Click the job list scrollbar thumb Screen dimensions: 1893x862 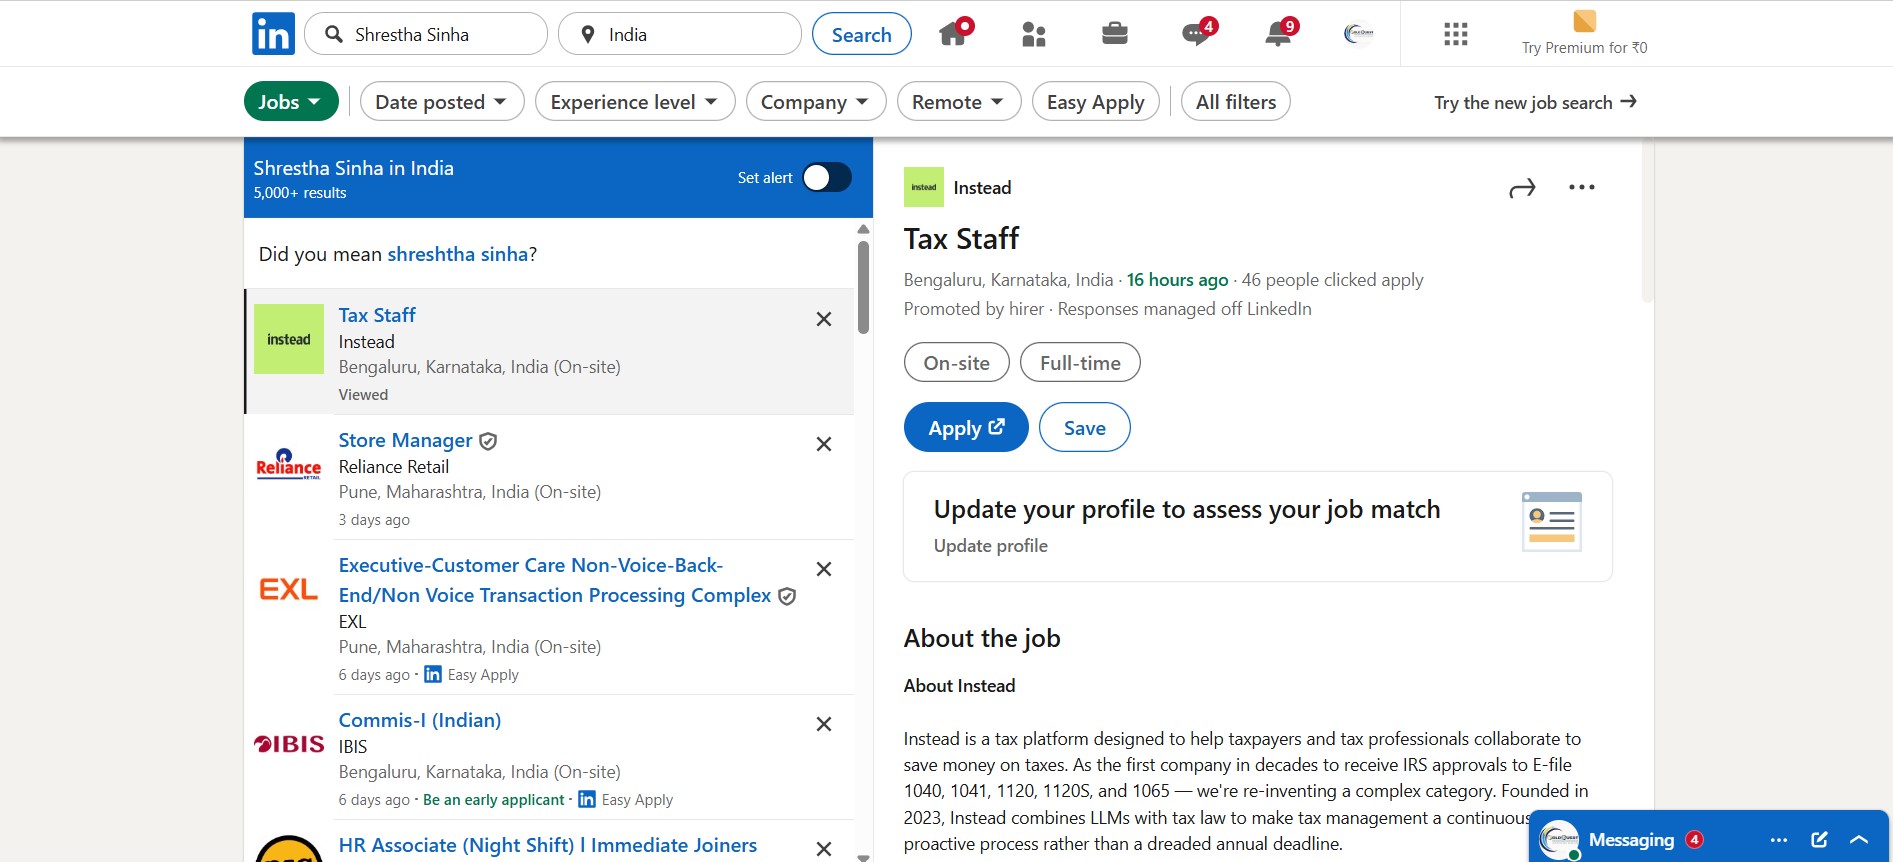coord(863,287)
